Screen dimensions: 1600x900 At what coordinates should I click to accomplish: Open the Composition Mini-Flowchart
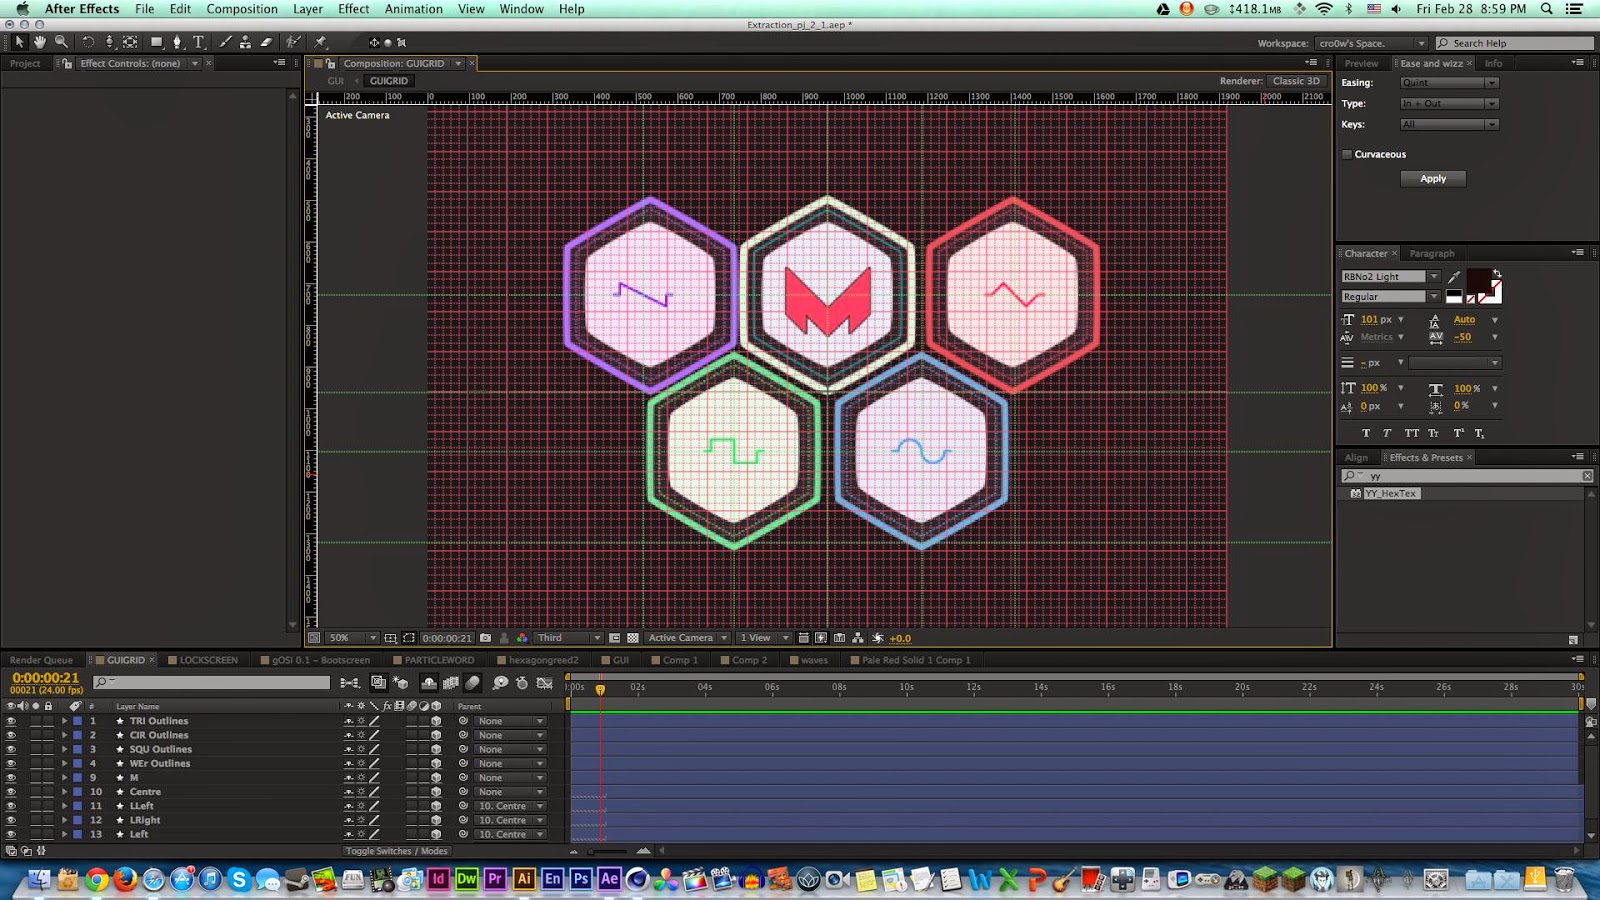349,683
